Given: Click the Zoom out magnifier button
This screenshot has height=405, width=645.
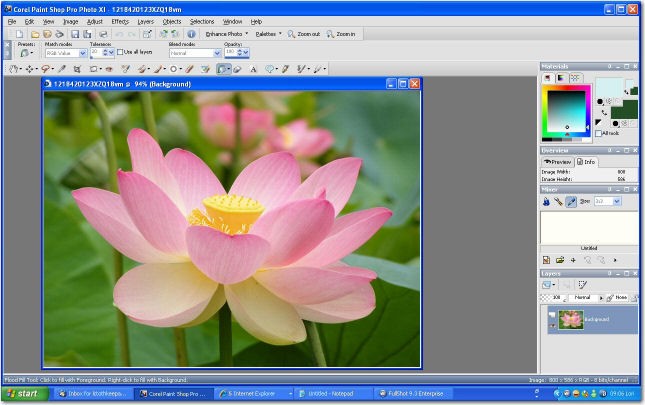Looking at the screenshot, I should (x=304, y=34).
